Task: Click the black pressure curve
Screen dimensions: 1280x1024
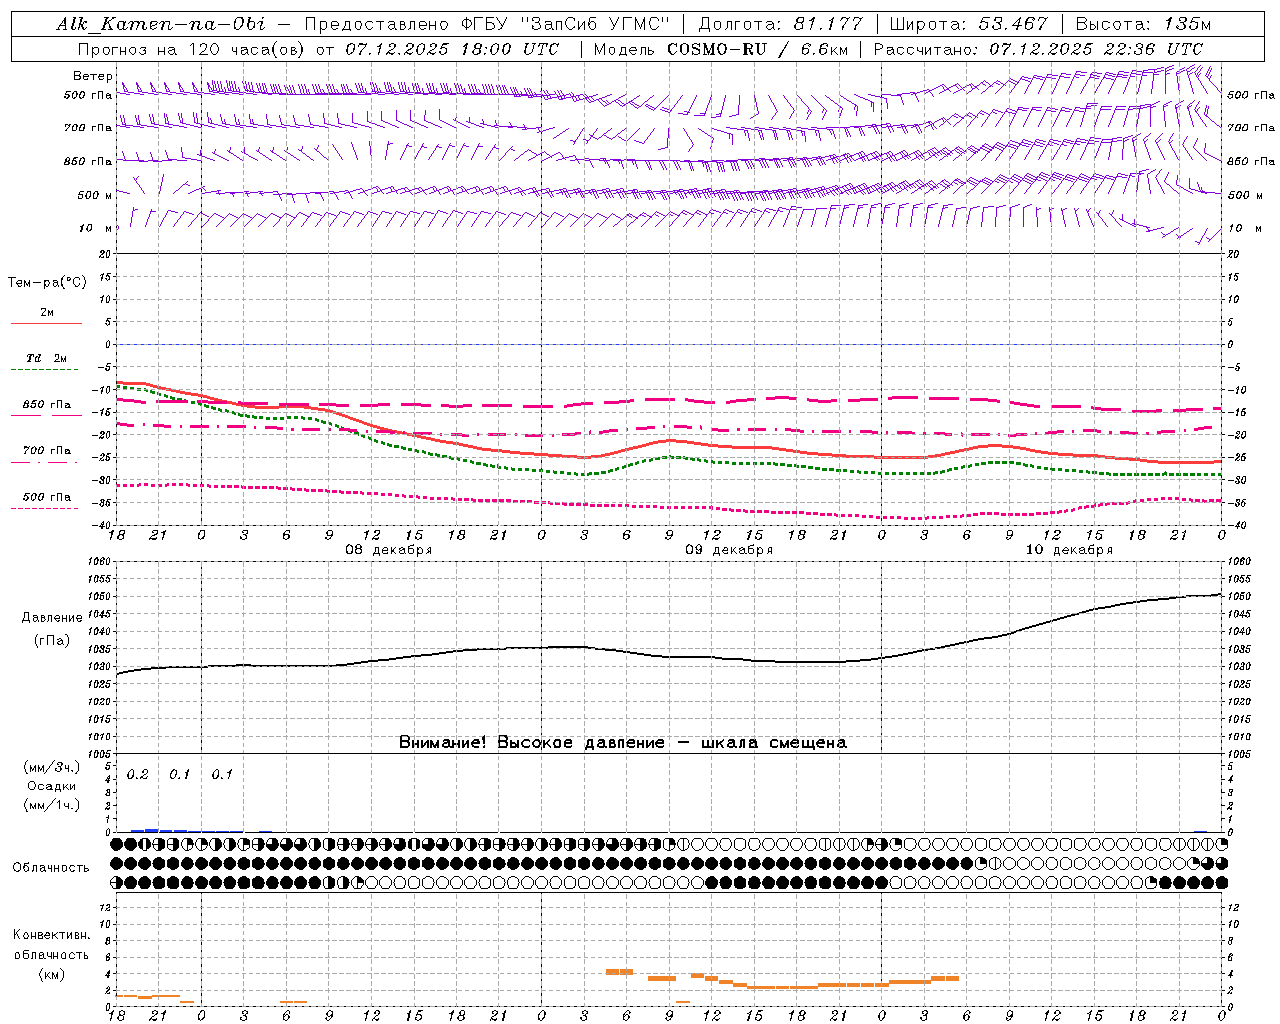Action: [x=670, y=656]
